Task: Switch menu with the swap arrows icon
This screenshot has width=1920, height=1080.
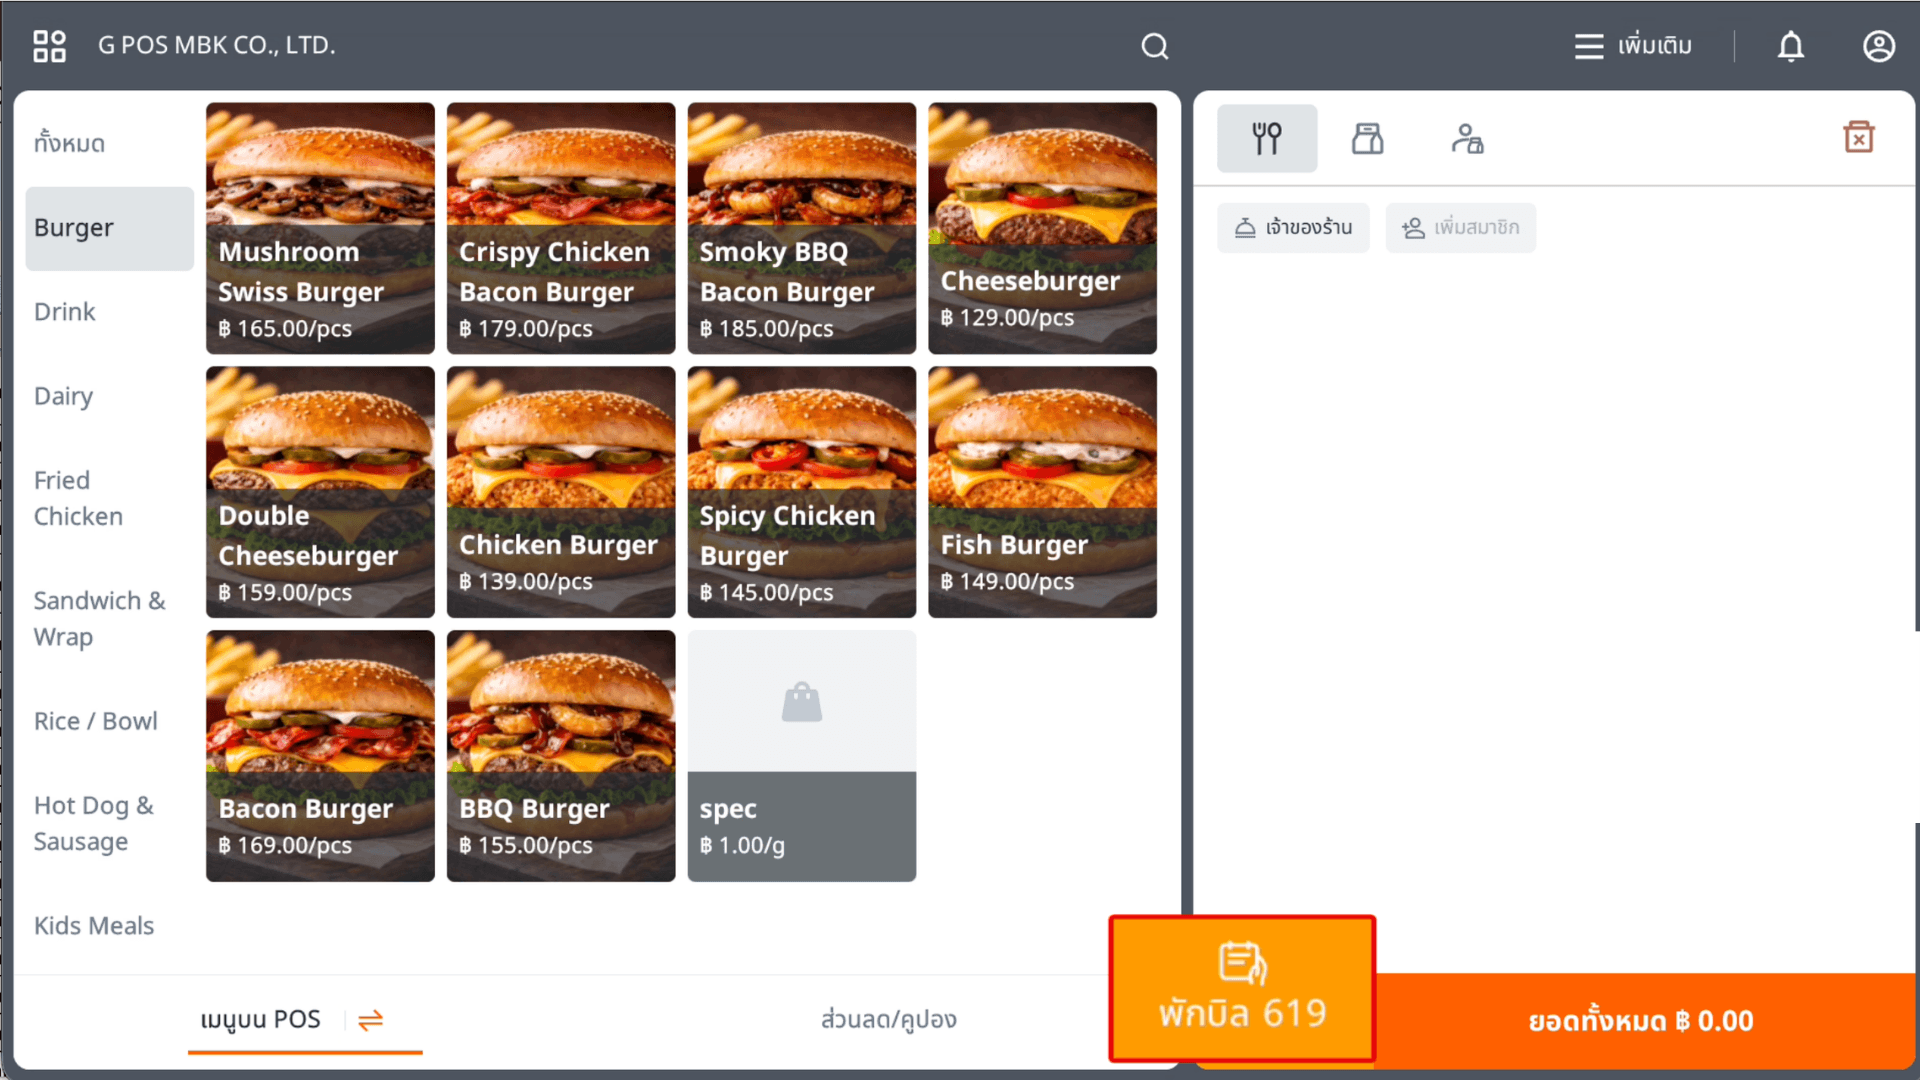Action: (371, 1020)
